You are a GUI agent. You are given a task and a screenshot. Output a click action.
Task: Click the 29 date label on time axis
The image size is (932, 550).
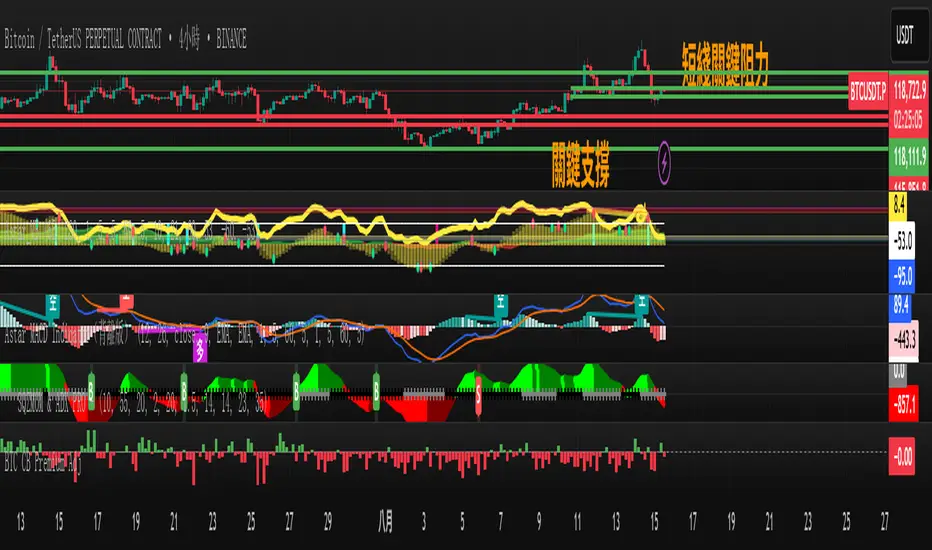tap(328, 522)
